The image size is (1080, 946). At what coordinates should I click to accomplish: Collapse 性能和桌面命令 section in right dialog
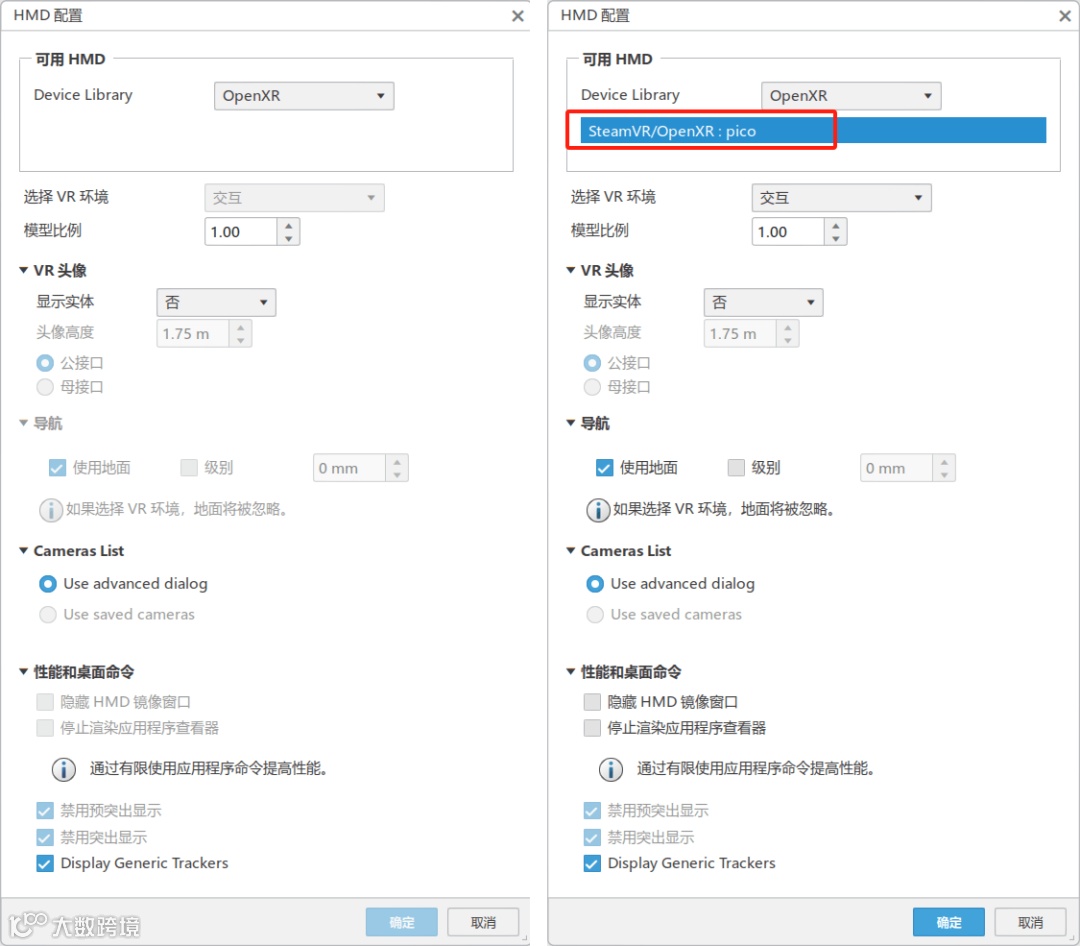[x=570, y=671]
